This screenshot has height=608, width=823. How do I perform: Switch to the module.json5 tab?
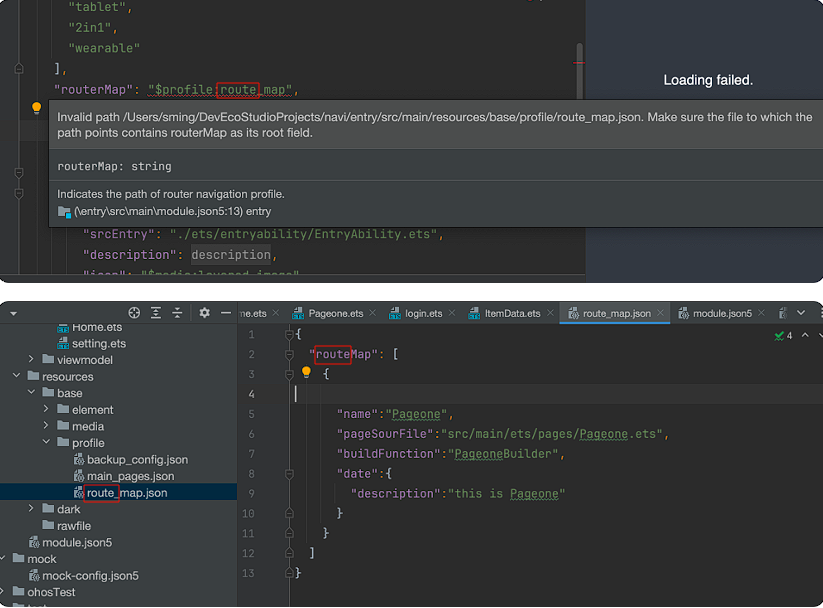click(721, 313)
